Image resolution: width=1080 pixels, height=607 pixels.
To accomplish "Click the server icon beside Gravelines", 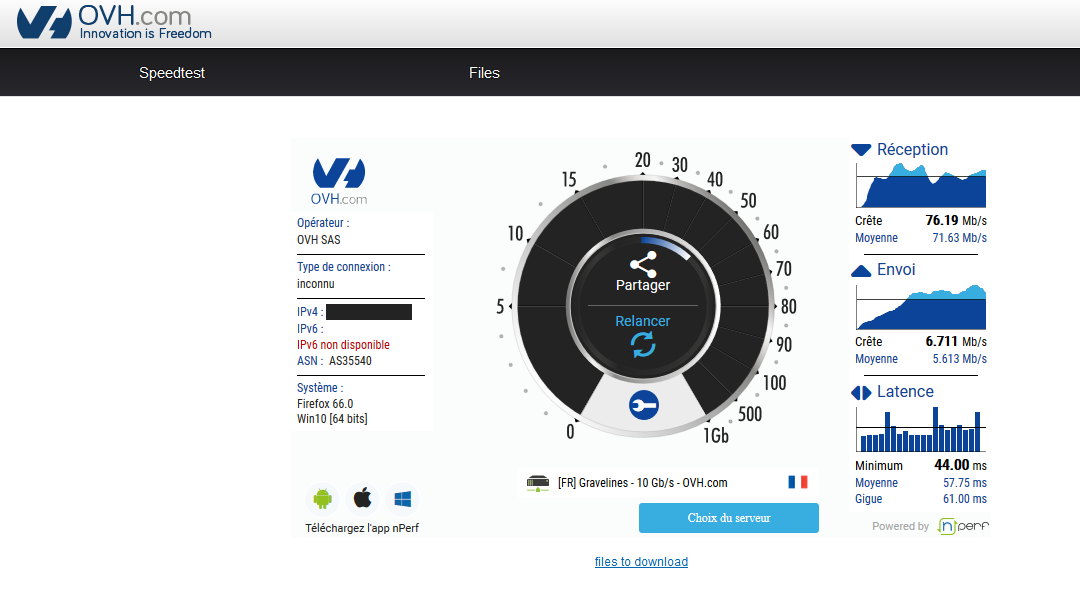I will pos(538,483).
